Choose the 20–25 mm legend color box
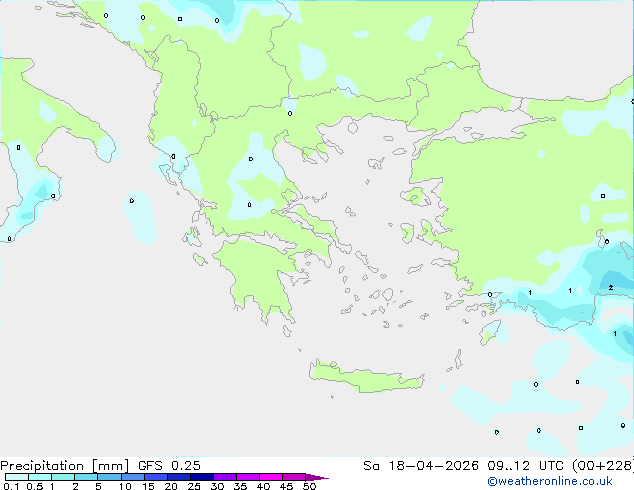This screenshot has width=634, height=490. pyautogui.click(x=178, y=477)
